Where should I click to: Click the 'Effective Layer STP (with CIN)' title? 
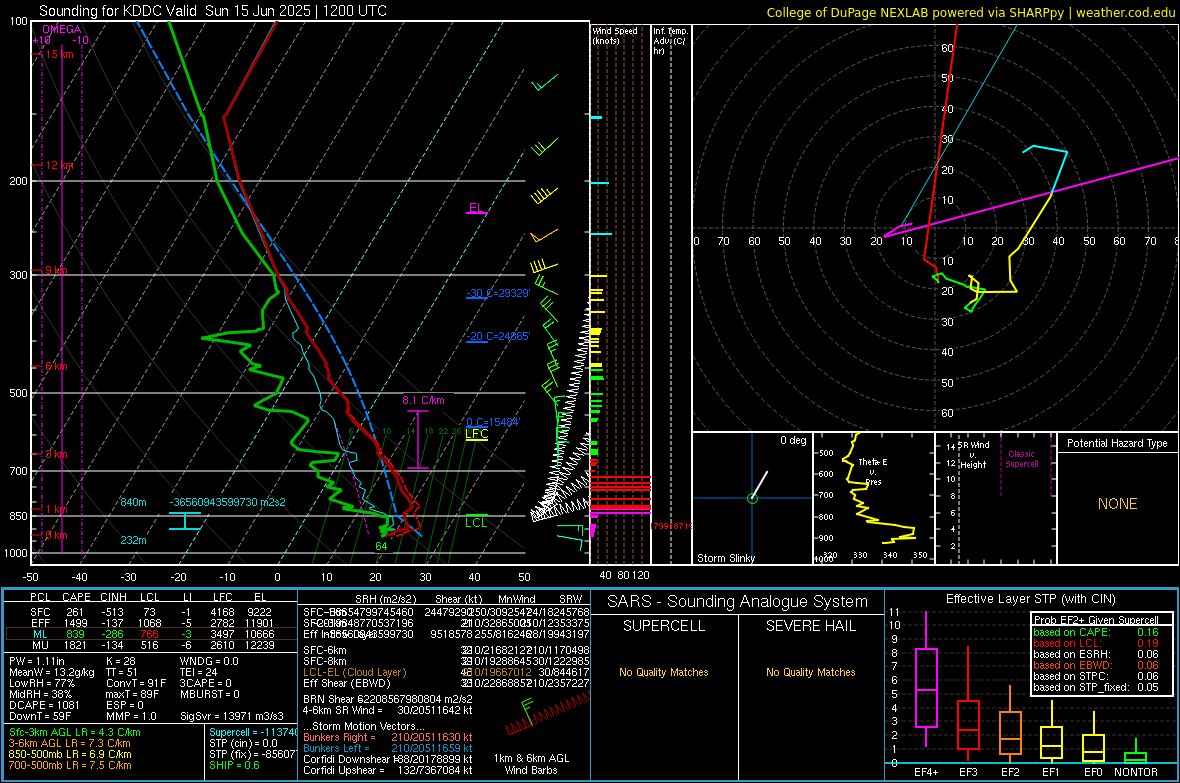[1030, 599]
